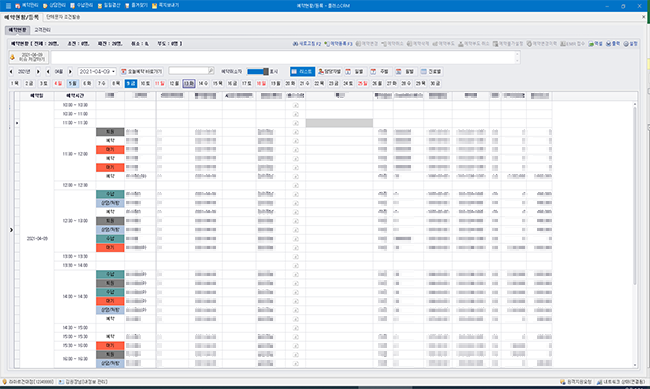Click the row icon for 10:00 ~ 10:30 slot
This screenshot has width=650, height=389.
coord(296,105)
